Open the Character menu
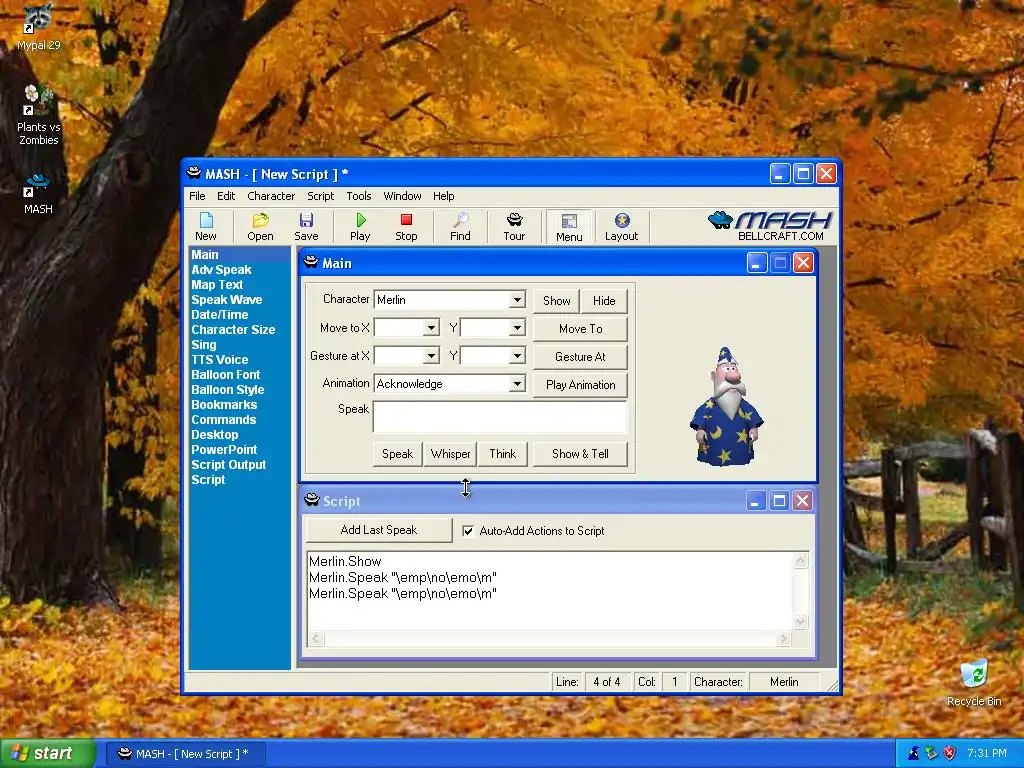1024x768 pixels. (271, 196)
